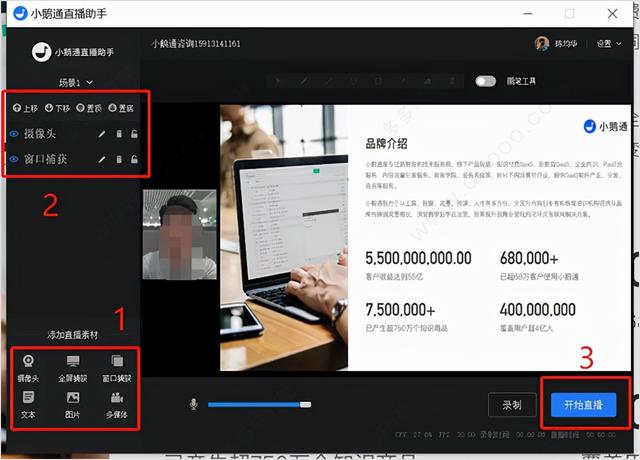Add a 摄像头 camera source

coord(28,369)
